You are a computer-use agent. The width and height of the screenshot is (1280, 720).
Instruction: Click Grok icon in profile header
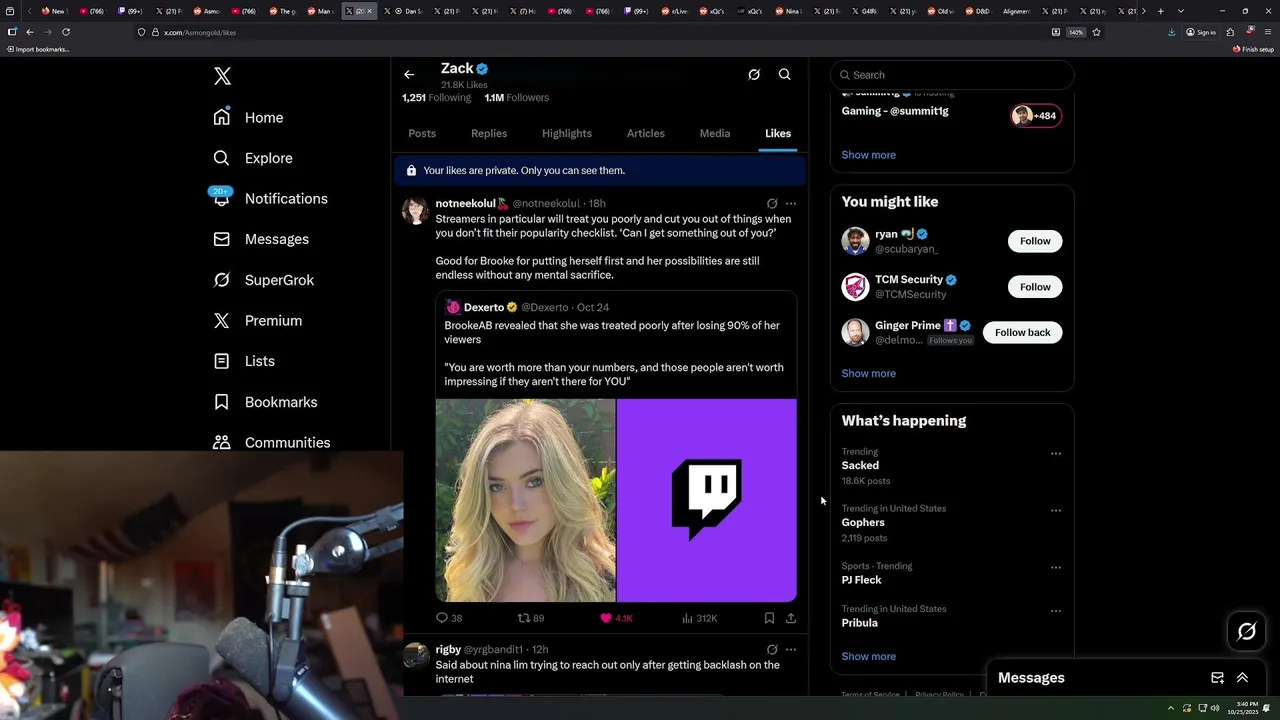point(754,74)
